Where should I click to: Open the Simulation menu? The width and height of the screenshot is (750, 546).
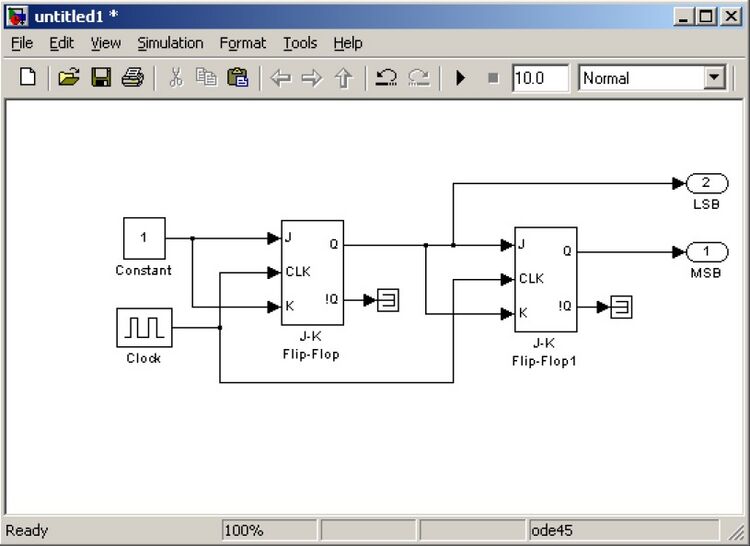point(170,43)
